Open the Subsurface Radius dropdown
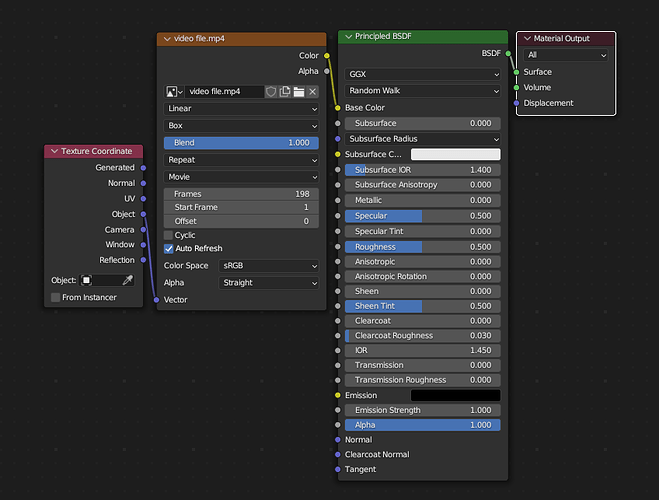Screen dimensions: 659x500 (423, 139)
